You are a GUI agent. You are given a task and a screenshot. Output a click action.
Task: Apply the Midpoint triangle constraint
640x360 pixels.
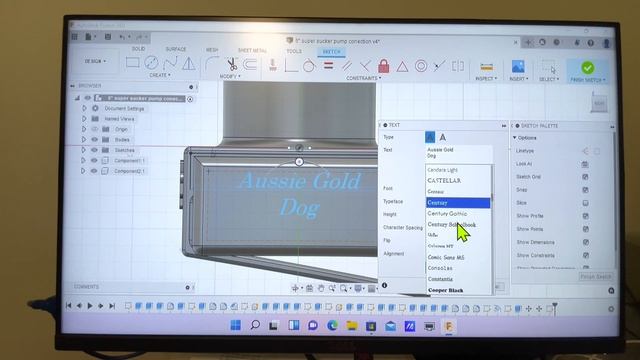tap(402, 66)
